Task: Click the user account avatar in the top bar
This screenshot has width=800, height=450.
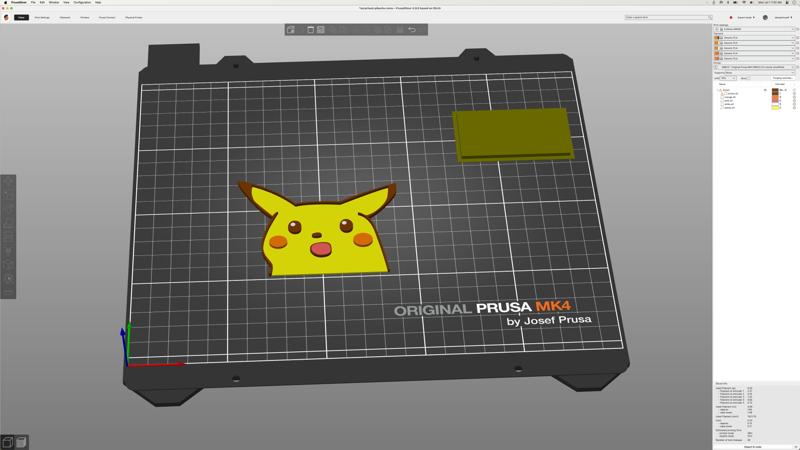Action: [x=765, y=17]
